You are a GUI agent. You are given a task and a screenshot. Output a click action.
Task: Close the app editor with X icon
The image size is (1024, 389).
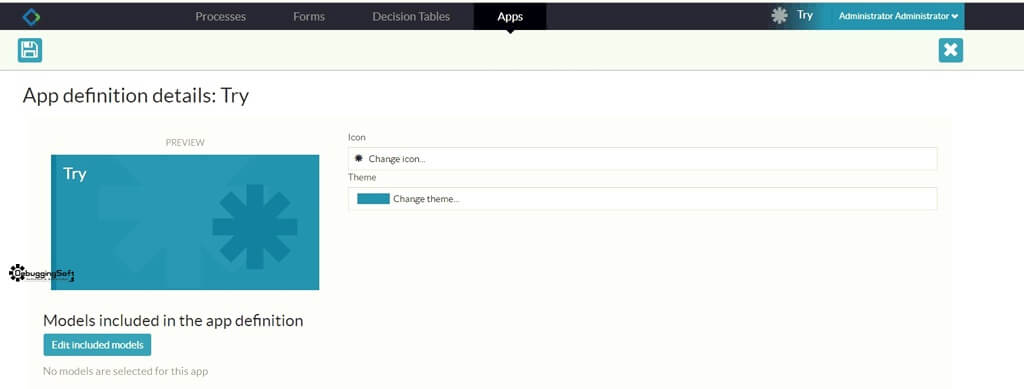click(x=951, y=50)
